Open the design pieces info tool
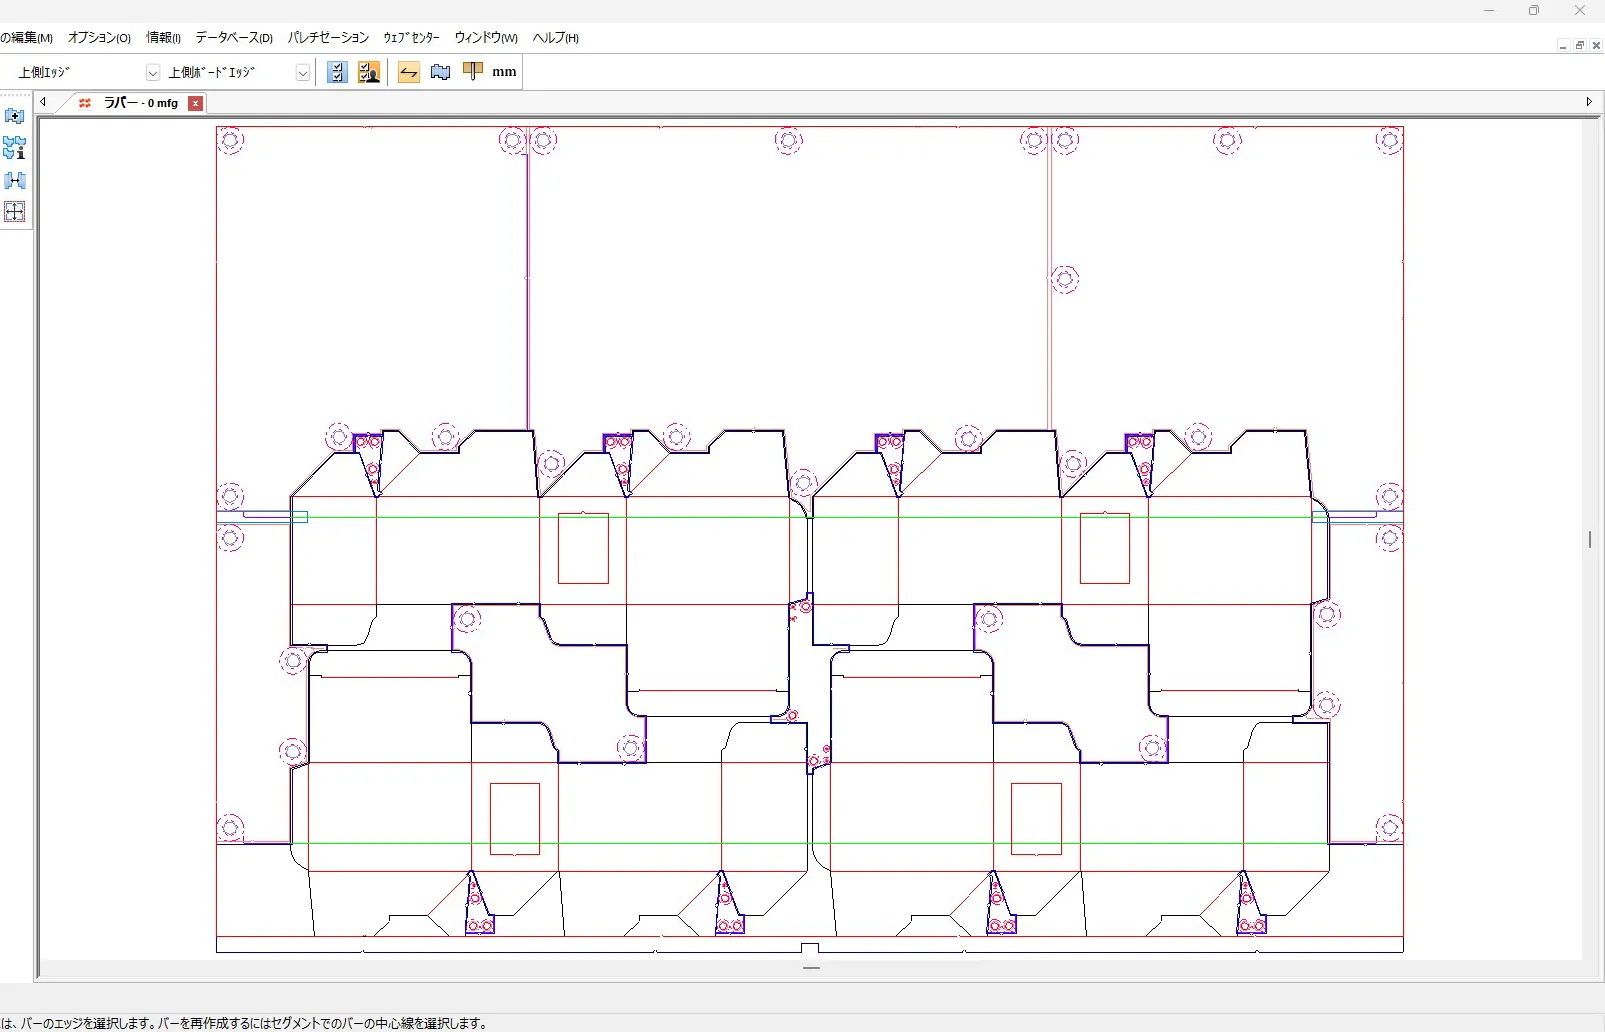1605x1032 pixels. pyautogui.click(x=14, y=148)
